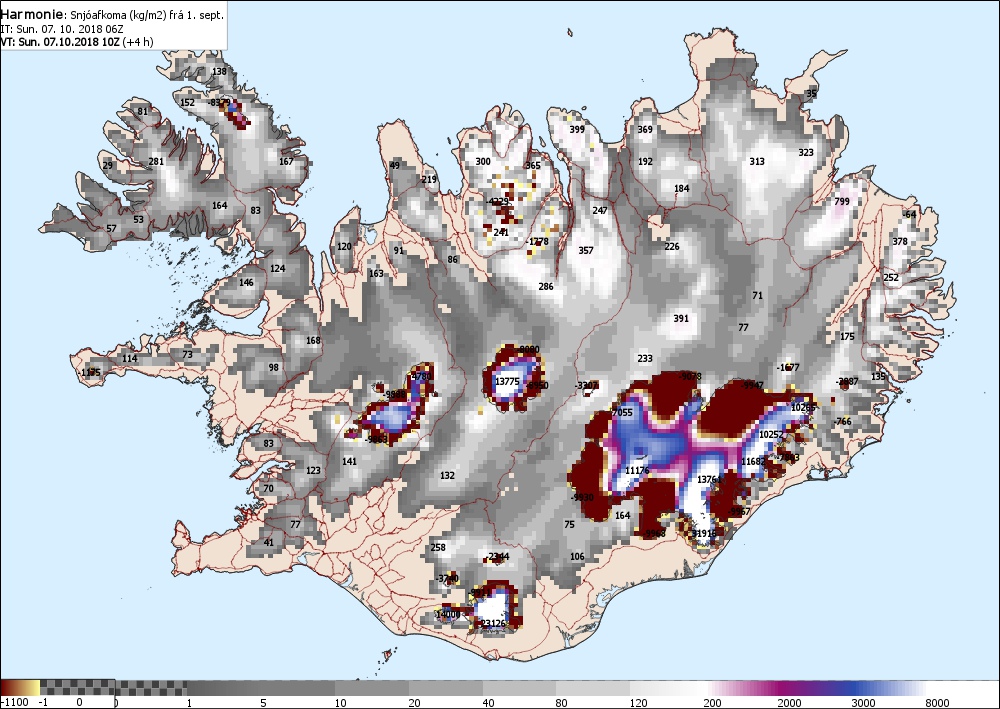Click the legend label 120
The image size is (1000, 709).
point(638,703)
